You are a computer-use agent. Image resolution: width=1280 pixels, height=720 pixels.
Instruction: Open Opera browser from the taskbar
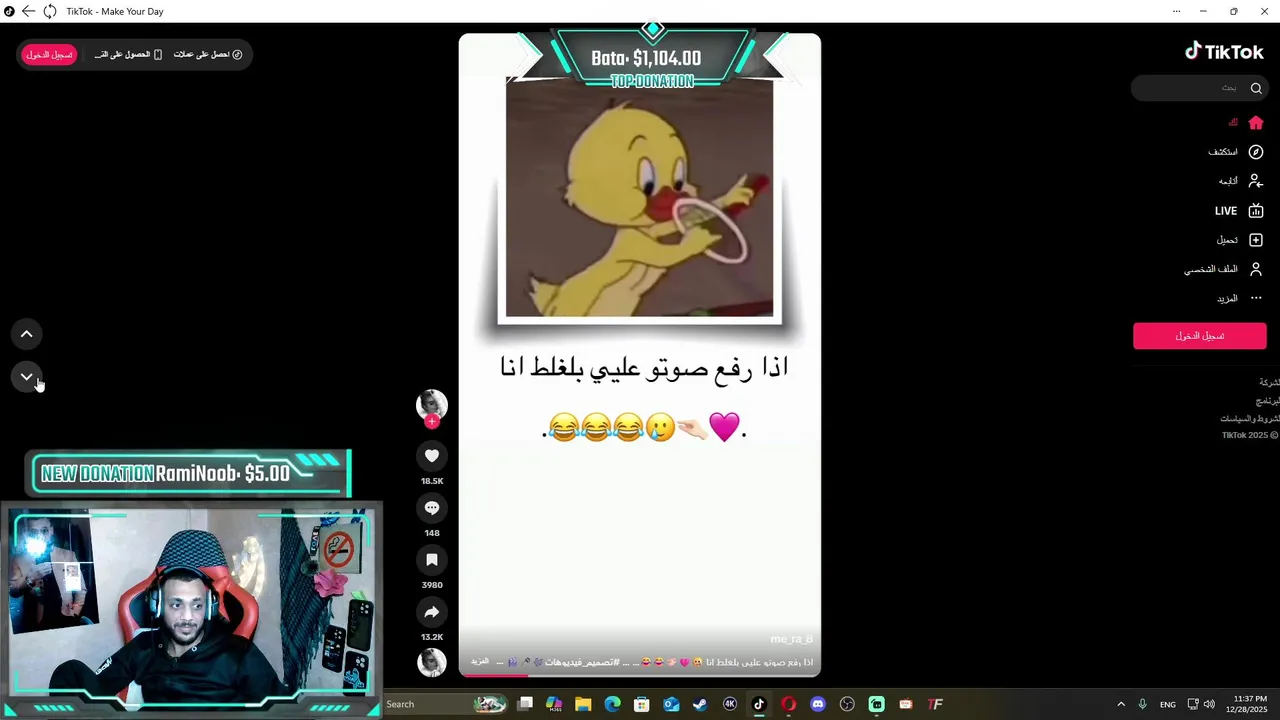coord(788,704)
